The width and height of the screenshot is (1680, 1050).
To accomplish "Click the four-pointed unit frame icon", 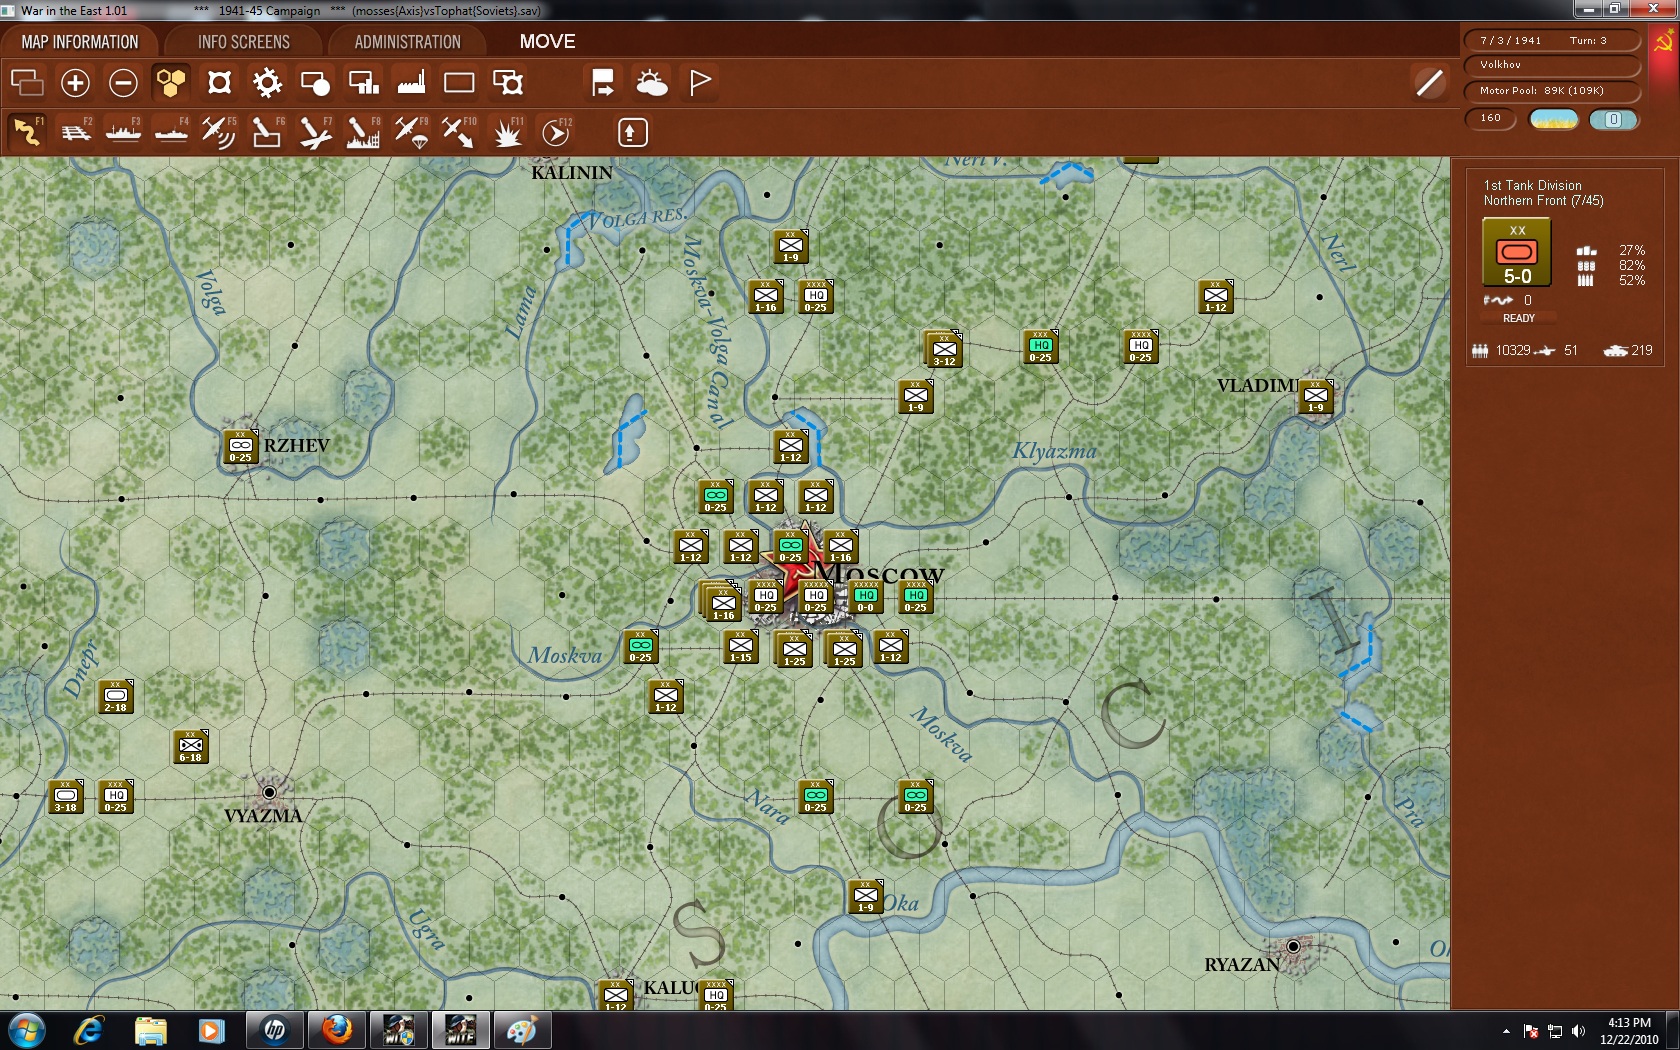I will coord(219,82).
